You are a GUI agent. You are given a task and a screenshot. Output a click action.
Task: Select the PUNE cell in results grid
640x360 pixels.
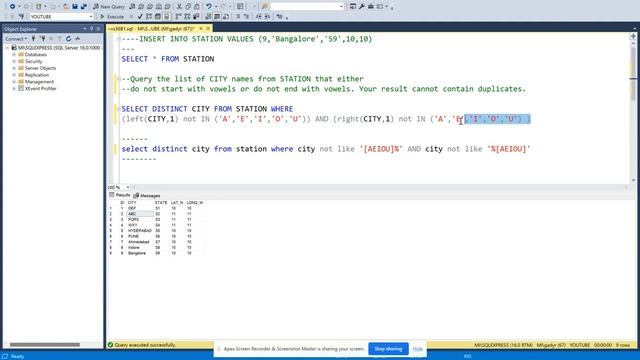pyautogui.click(x=140, y=236)
